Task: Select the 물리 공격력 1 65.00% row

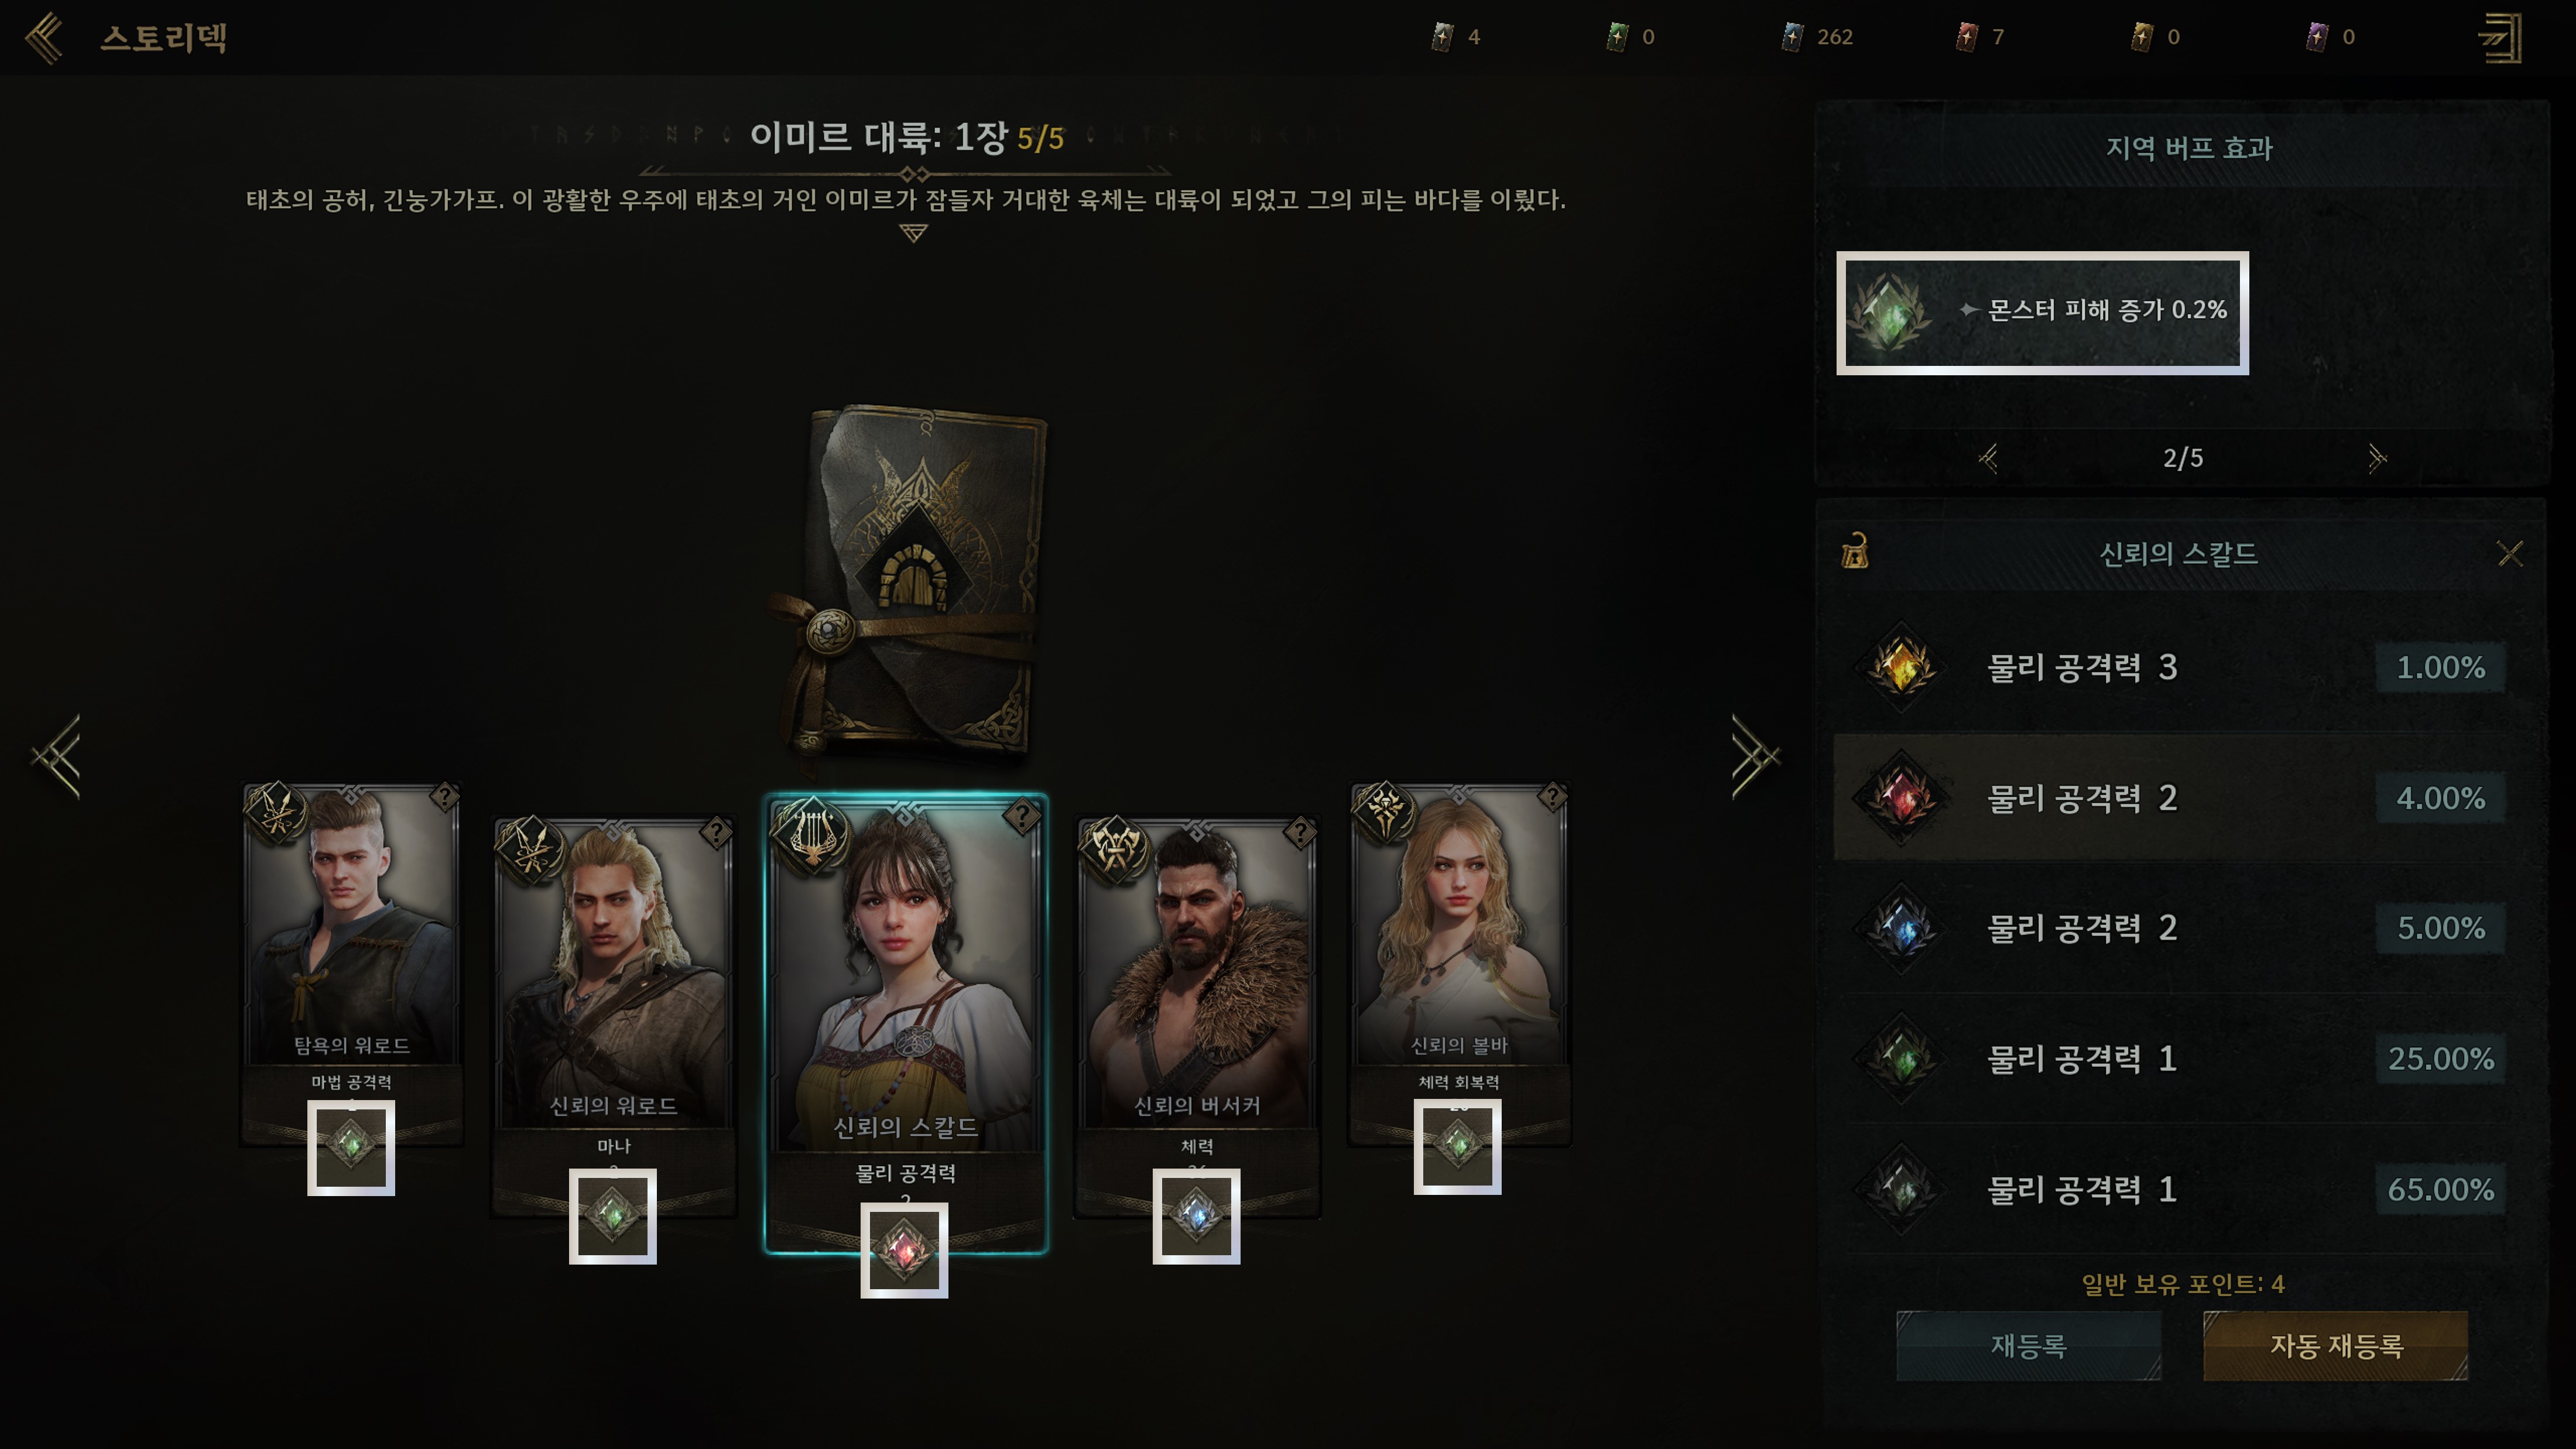Action: (2180, 1189)
